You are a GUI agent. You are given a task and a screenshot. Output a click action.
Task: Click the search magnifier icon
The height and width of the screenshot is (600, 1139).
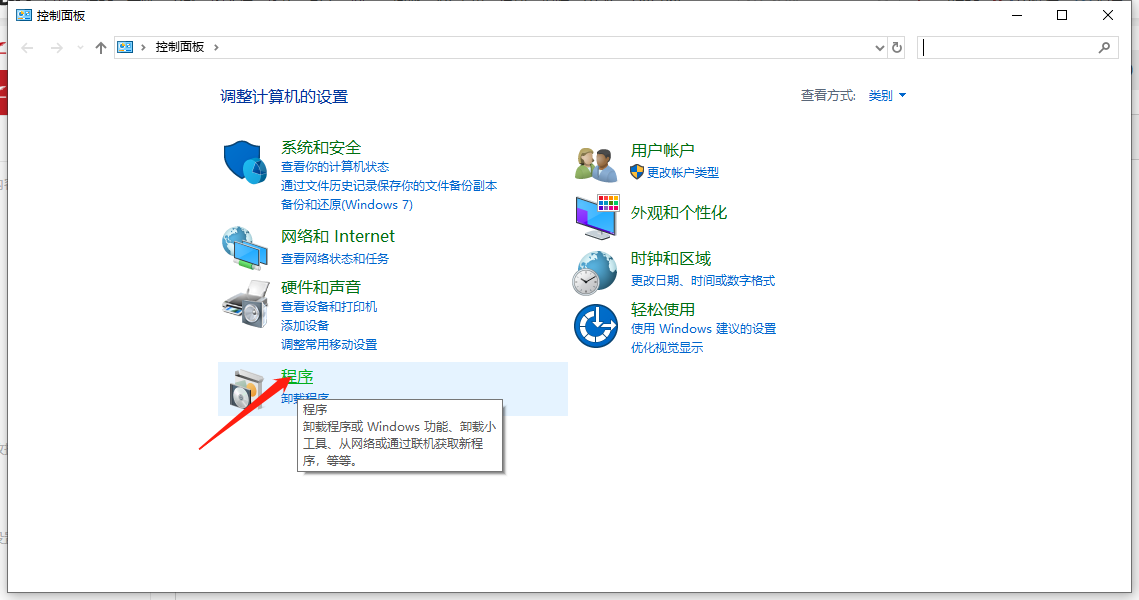1104,47
